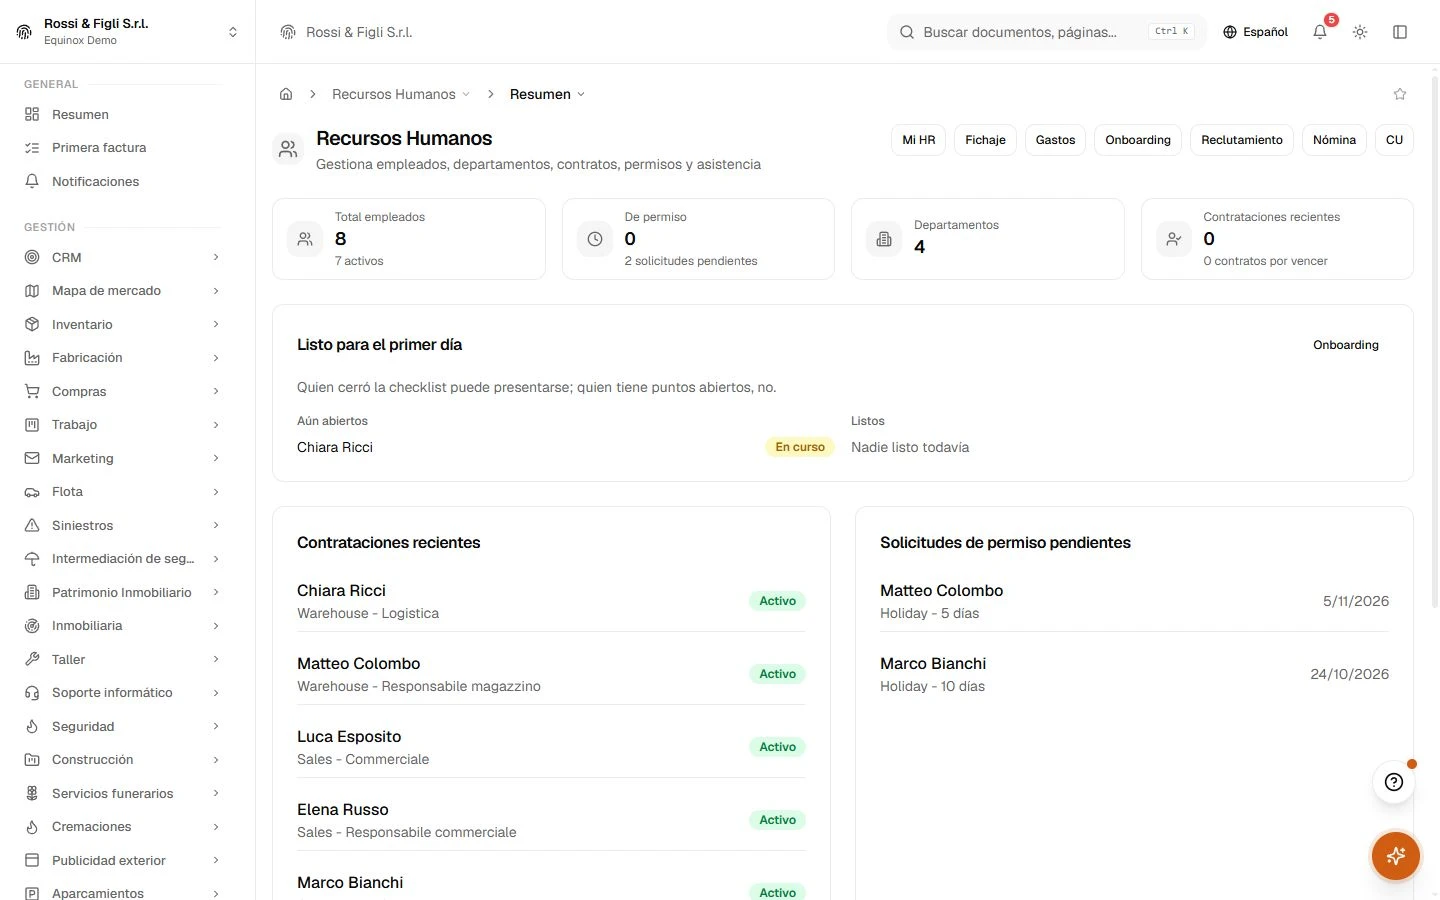Click the Fabricación chart icon
The width and height of the screenshot is (1440, 900).
point(32,358)
